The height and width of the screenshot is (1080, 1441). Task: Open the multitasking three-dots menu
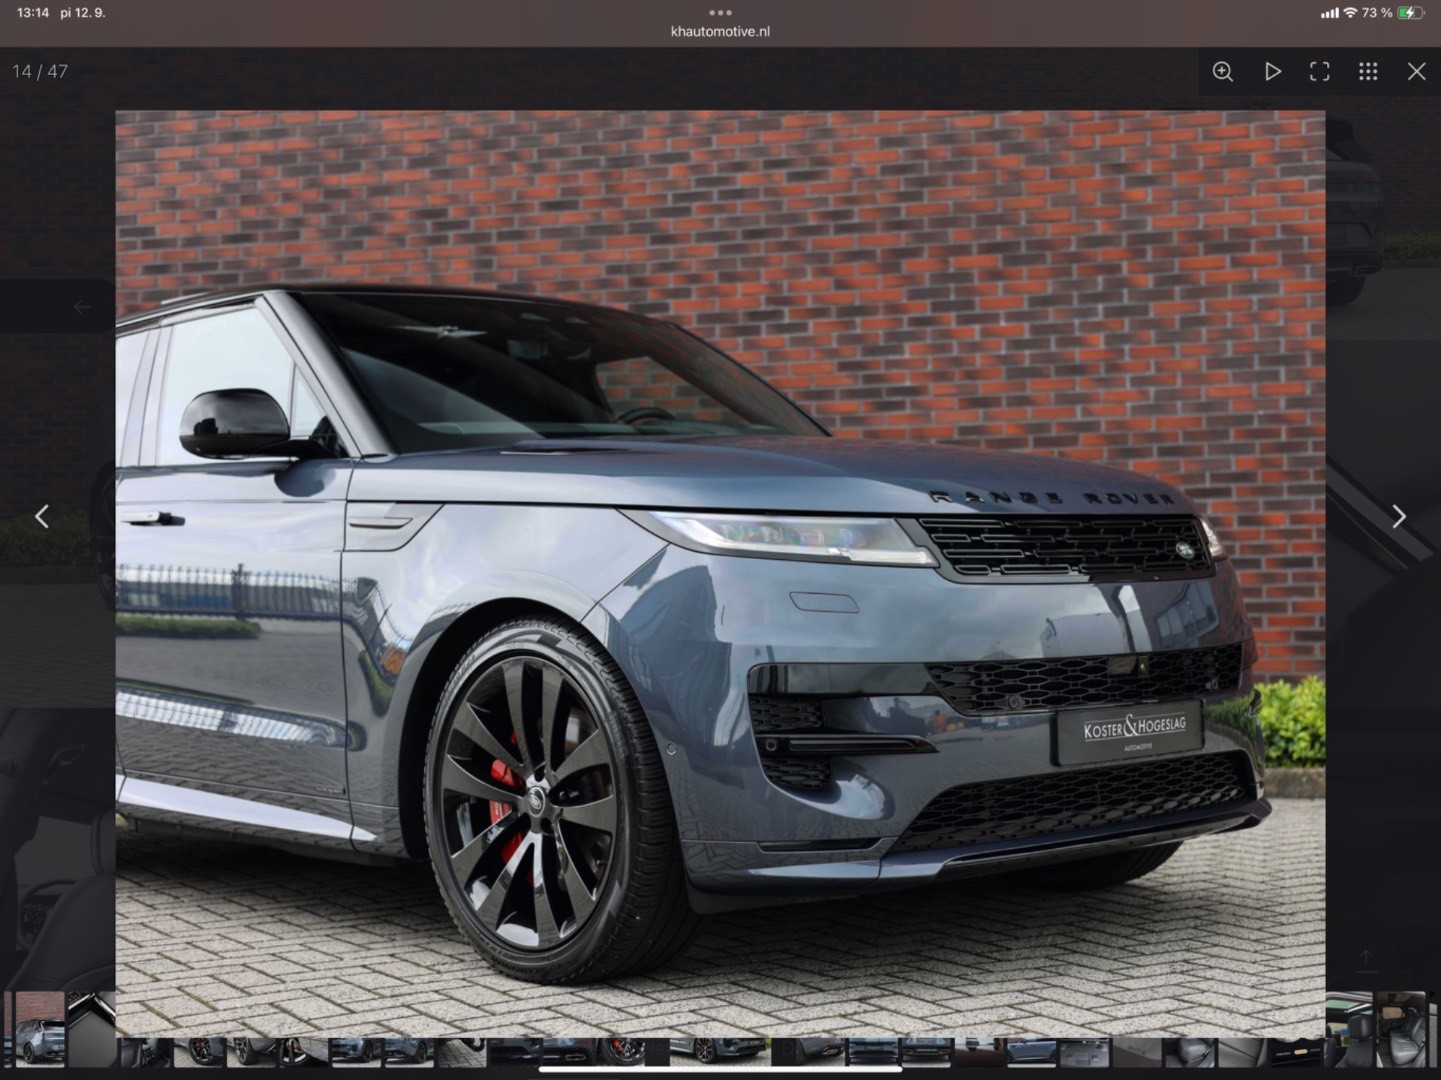coord(720,13)
